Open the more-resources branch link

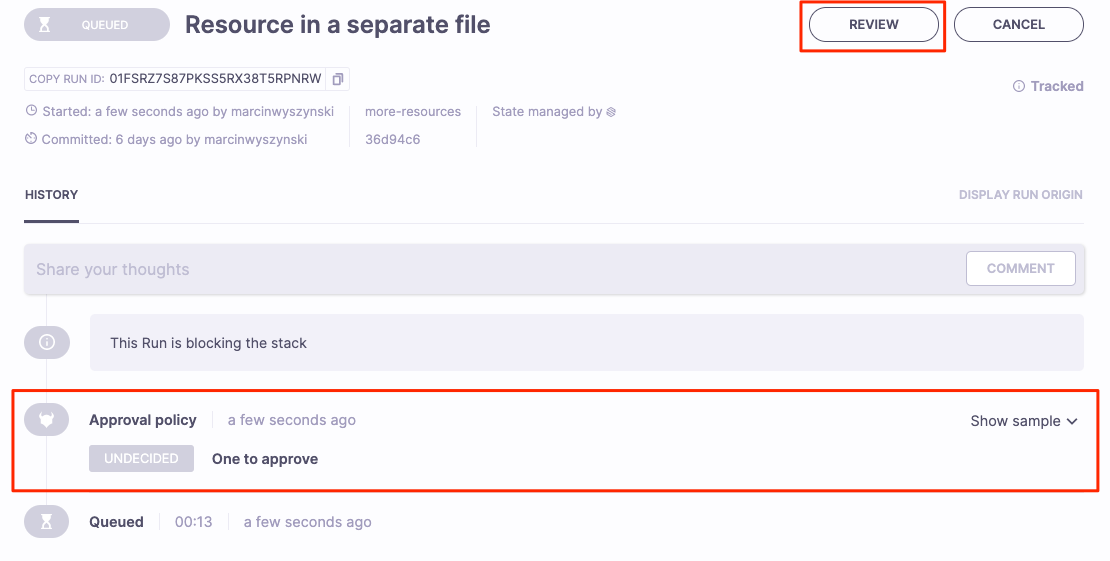point(413,112)
